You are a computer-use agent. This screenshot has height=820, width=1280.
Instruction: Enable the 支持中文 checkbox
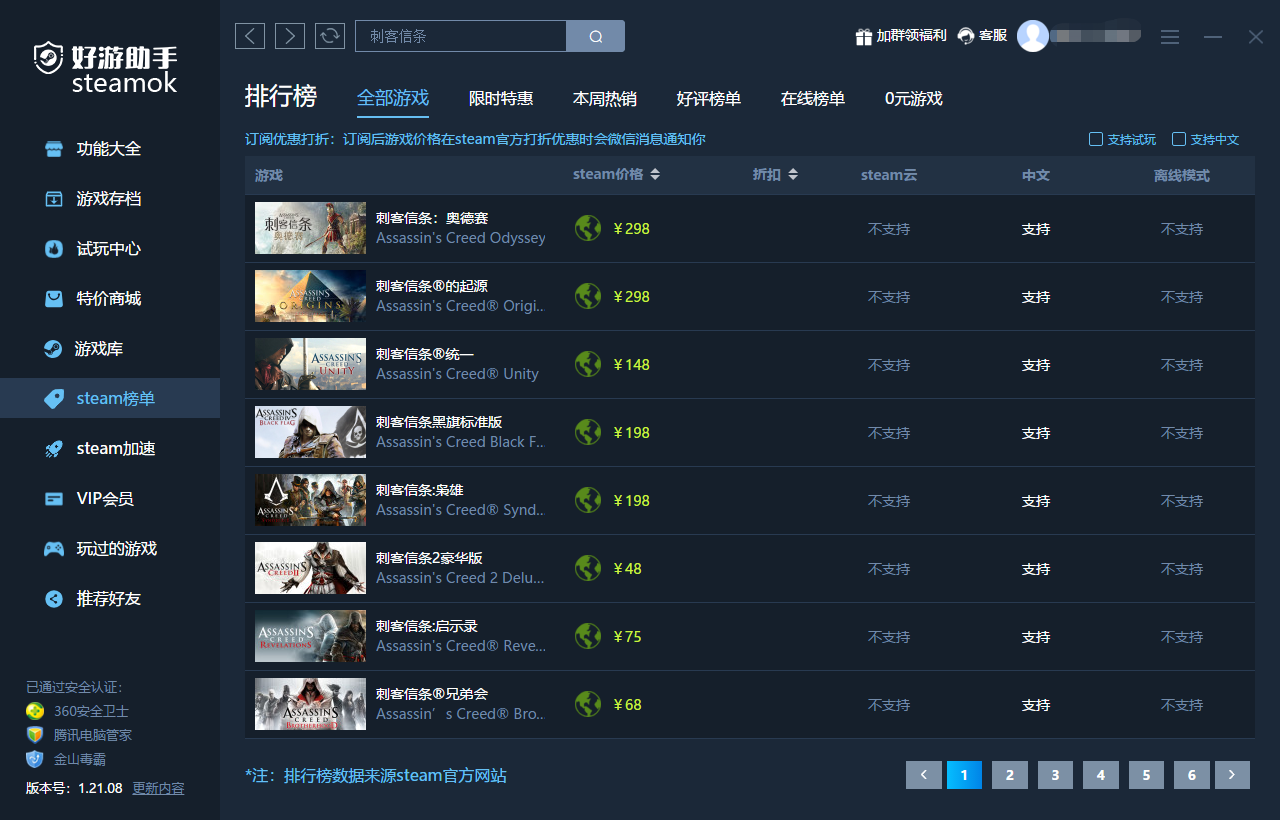(1179, 139)
